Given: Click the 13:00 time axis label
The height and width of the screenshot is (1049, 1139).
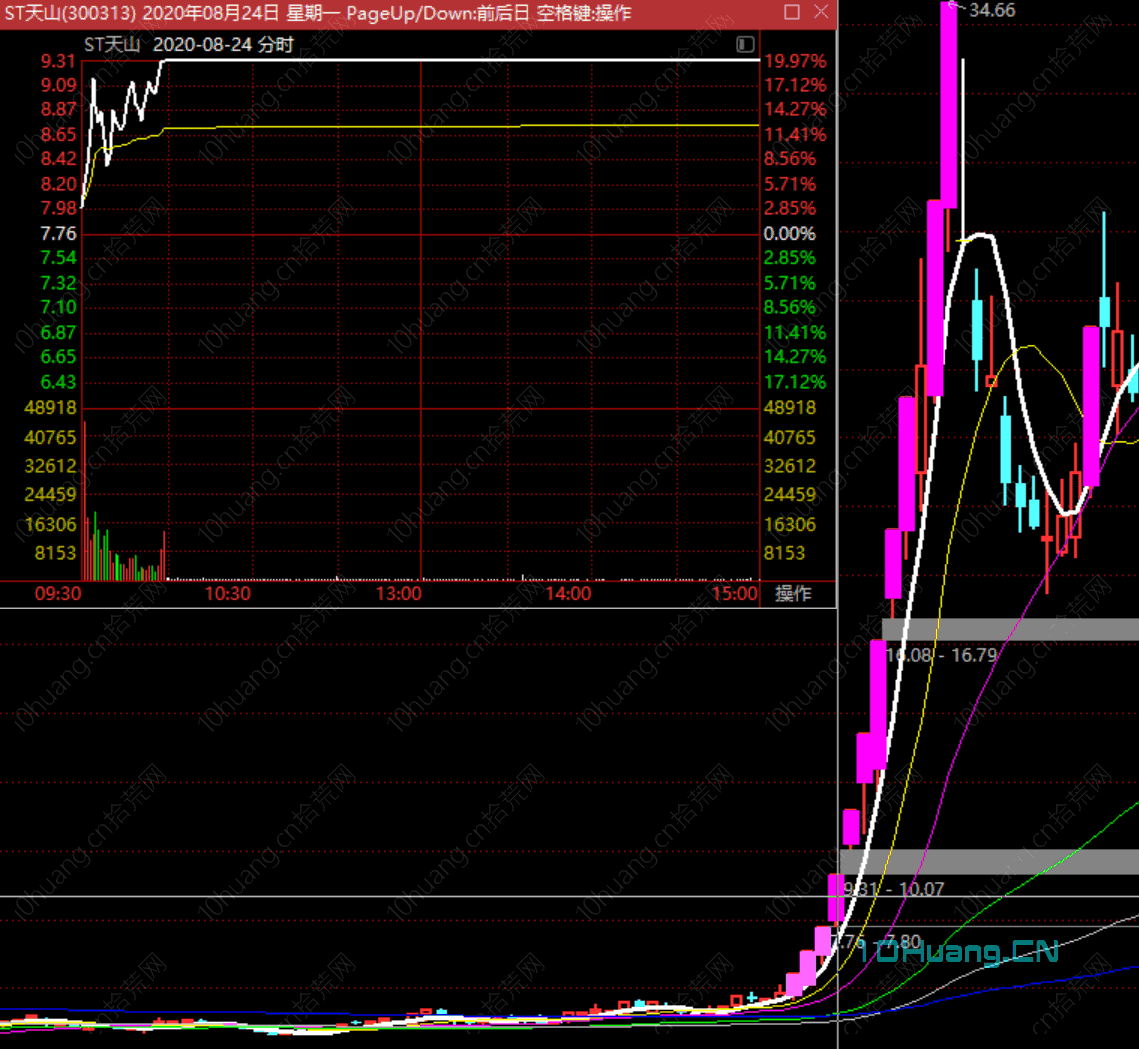Looking at the screenshot, I should [x=398, y=594].
